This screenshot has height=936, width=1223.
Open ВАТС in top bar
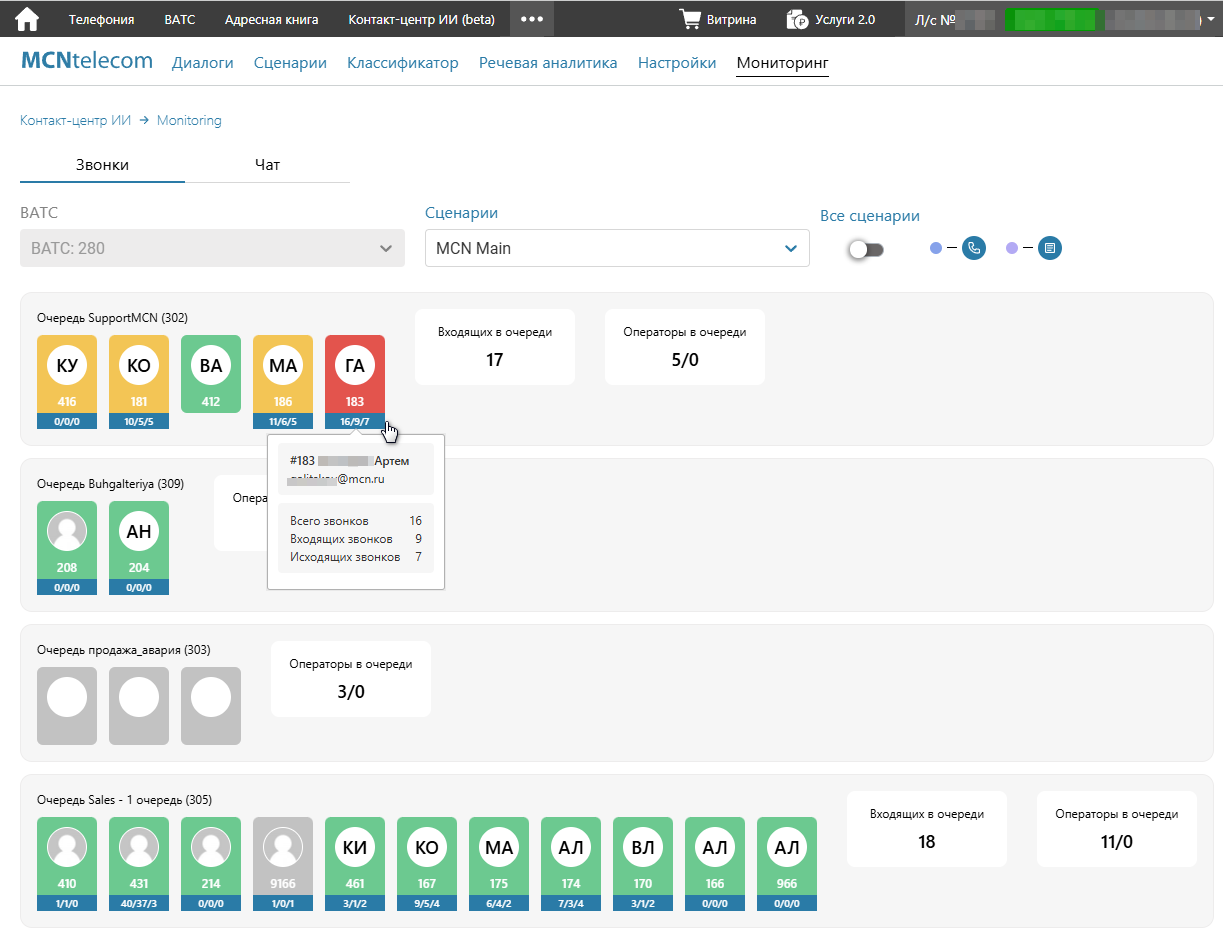tap(180, 19)
